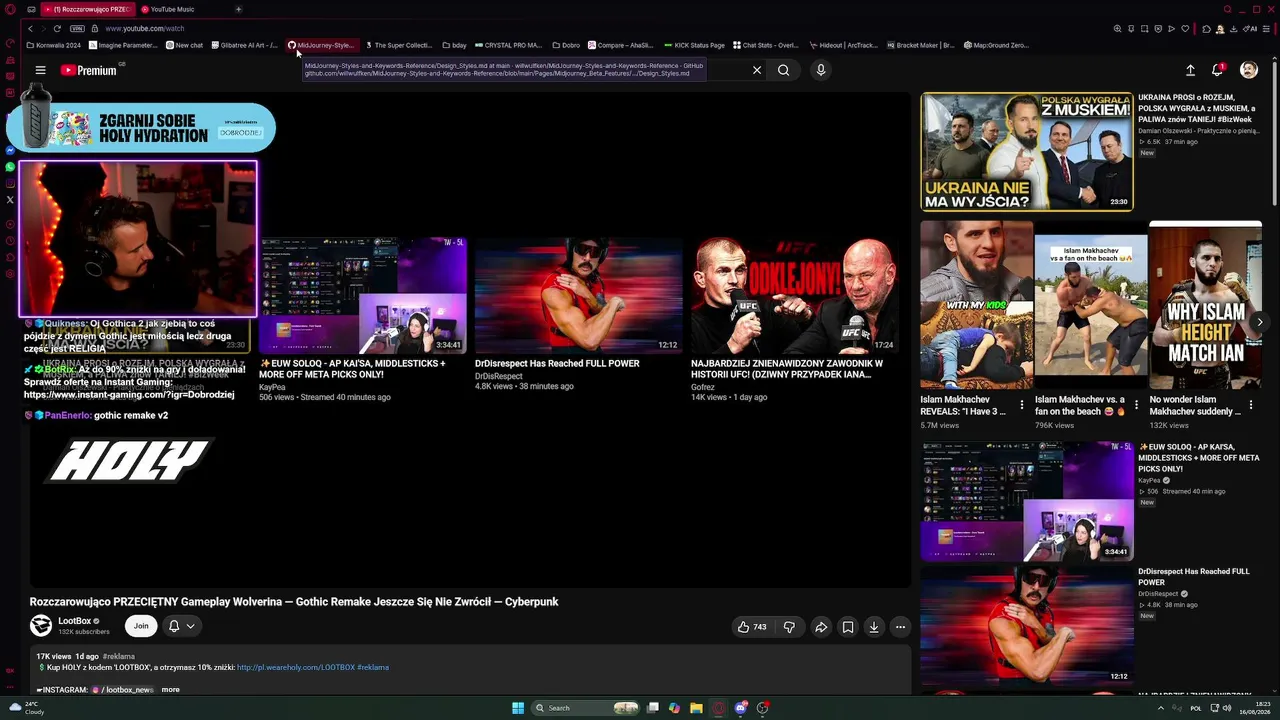
Task: Save the video to a playlist
Action: 848,627
